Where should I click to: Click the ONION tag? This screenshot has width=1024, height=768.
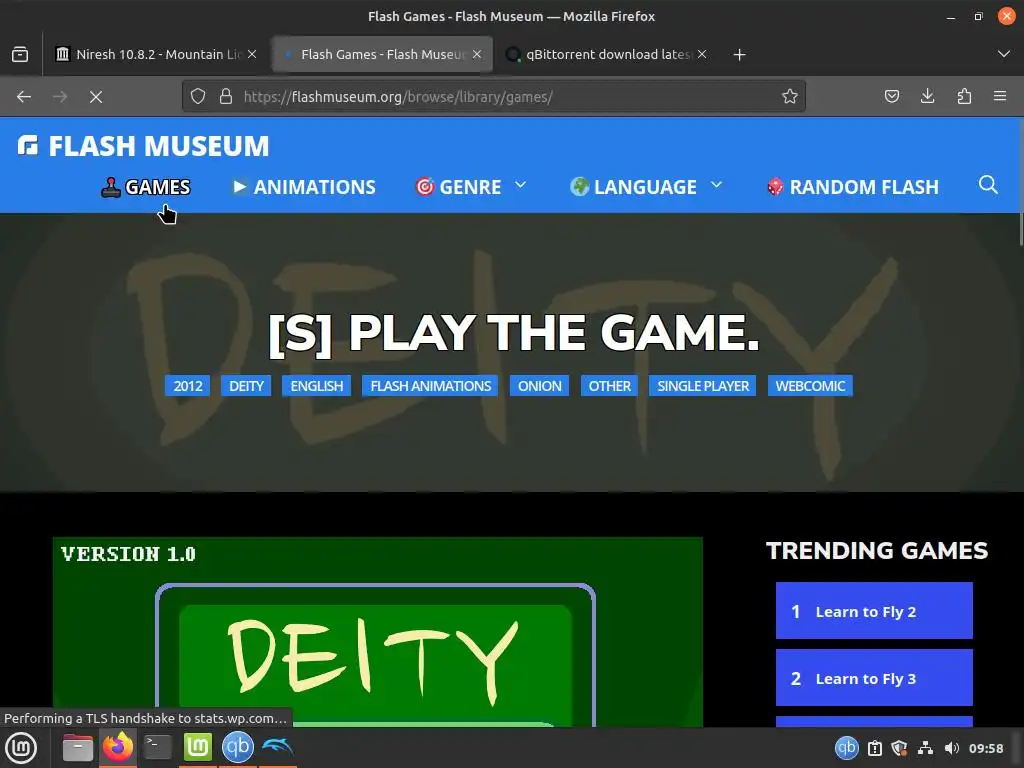click(539, 386)
